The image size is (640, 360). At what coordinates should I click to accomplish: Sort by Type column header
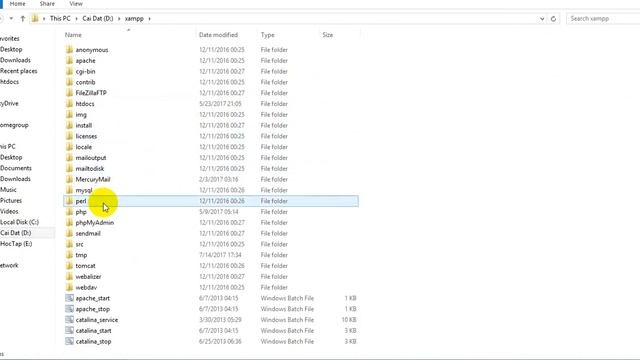[267, 35]
